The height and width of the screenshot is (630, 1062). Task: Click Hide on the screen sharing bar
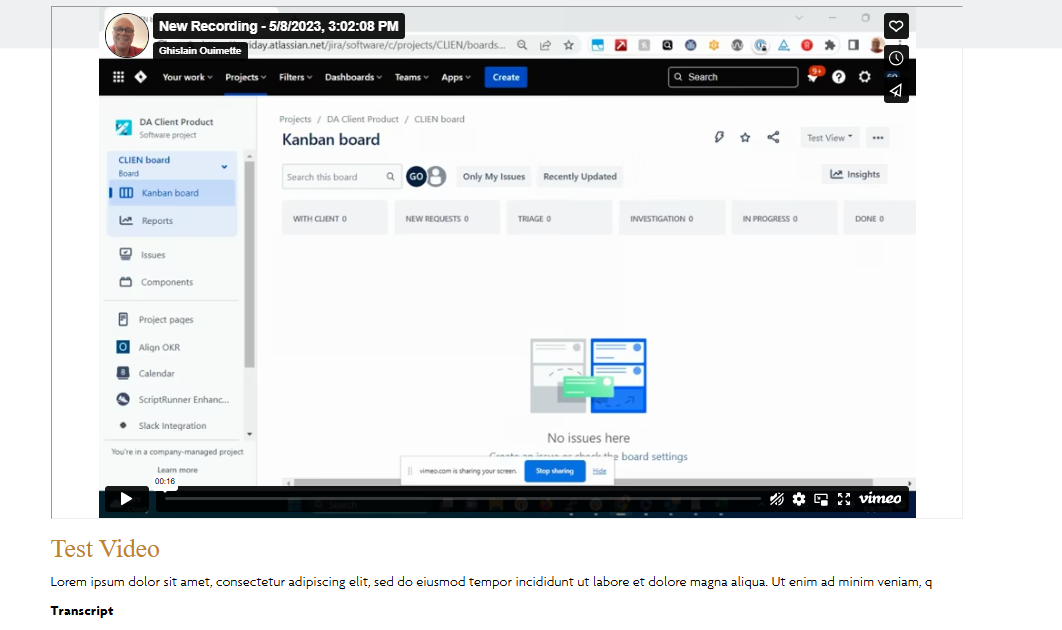pos(599,471)
